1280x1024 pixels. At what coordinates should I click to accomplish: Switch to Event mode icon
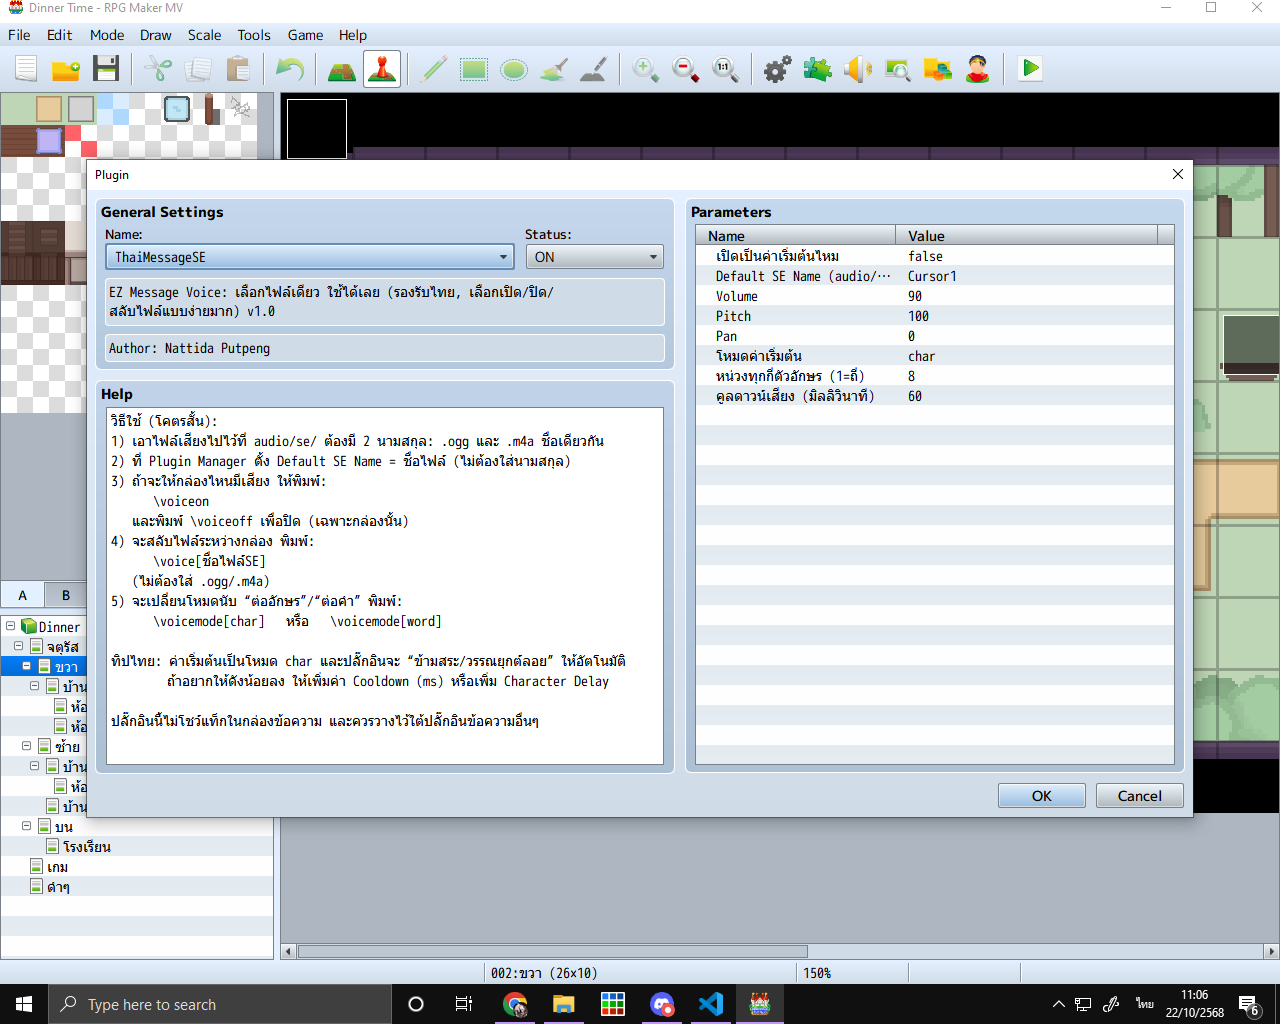(382, 69)
